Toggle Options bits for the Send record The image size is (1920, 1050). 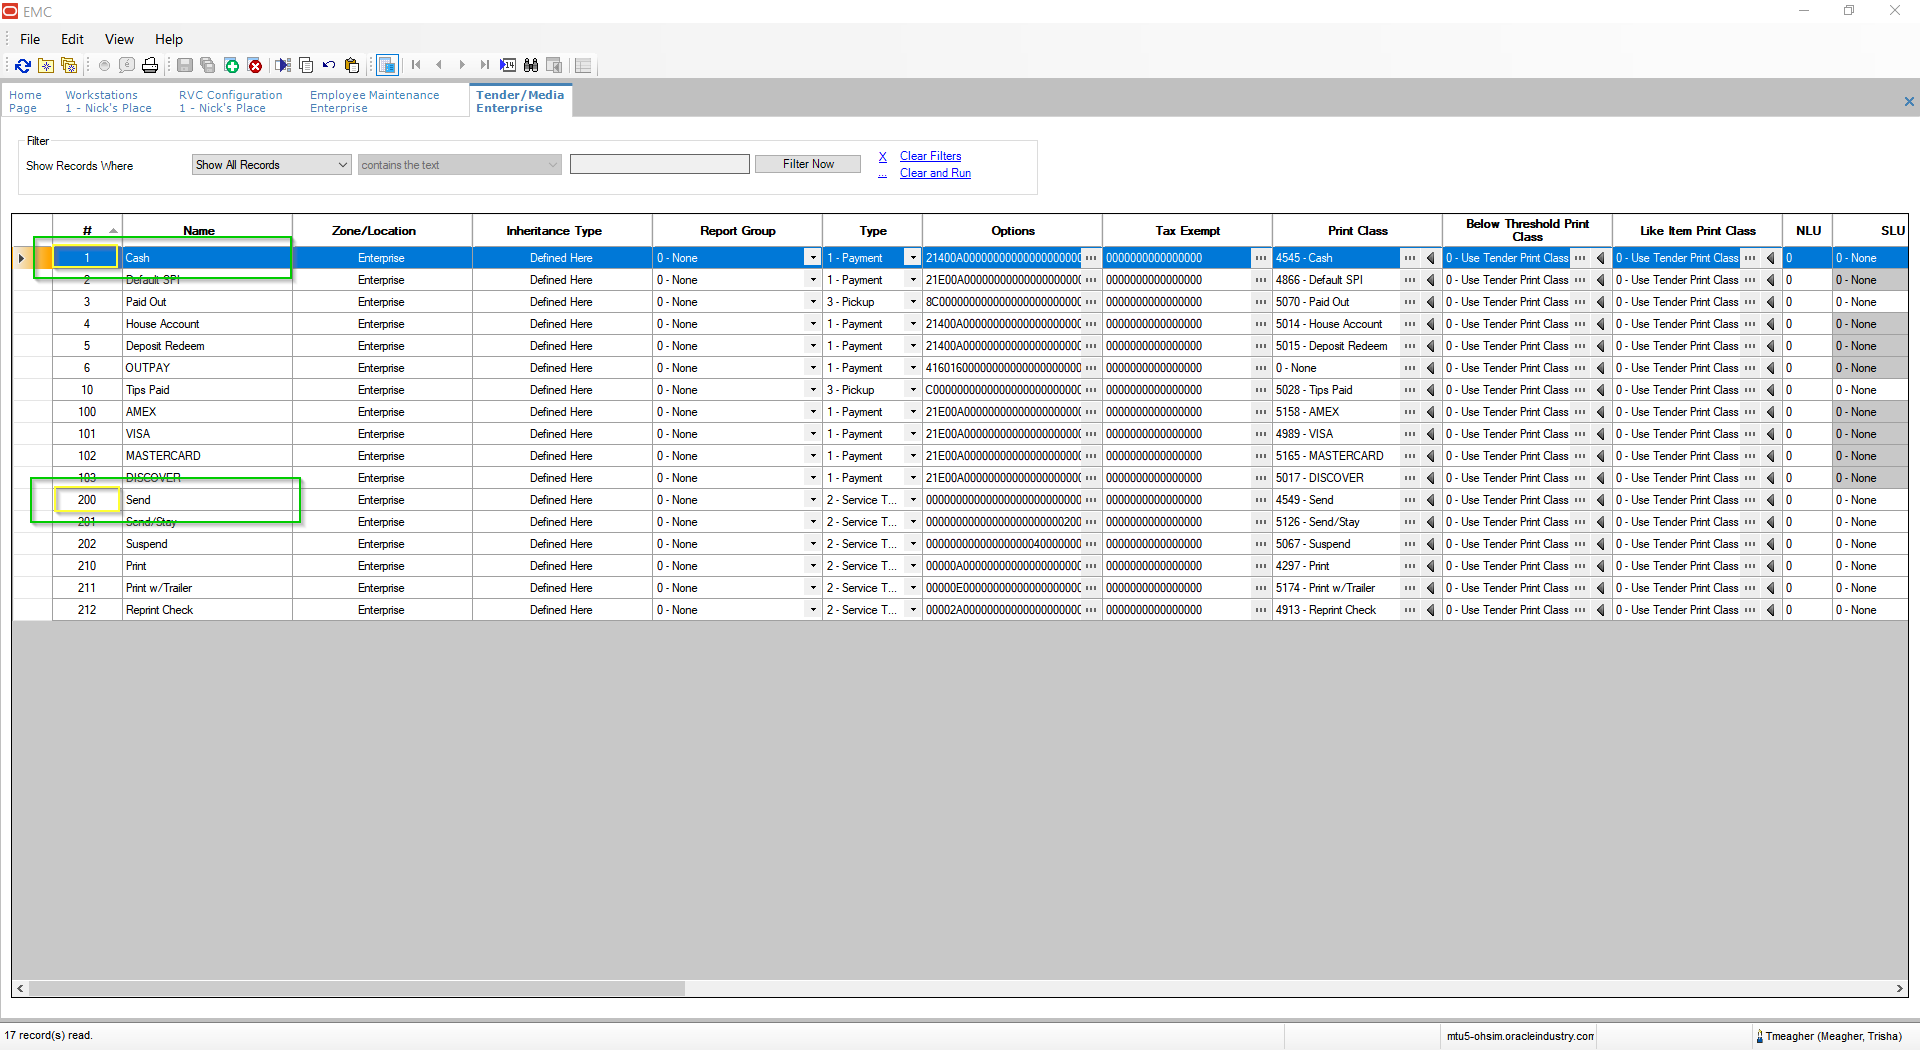point(1090,500)
